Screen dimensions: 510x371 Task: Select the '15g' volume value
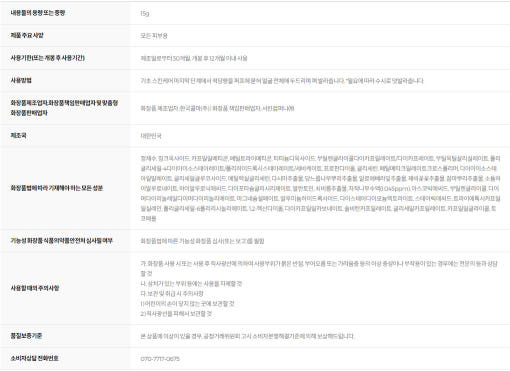point(145,13)
